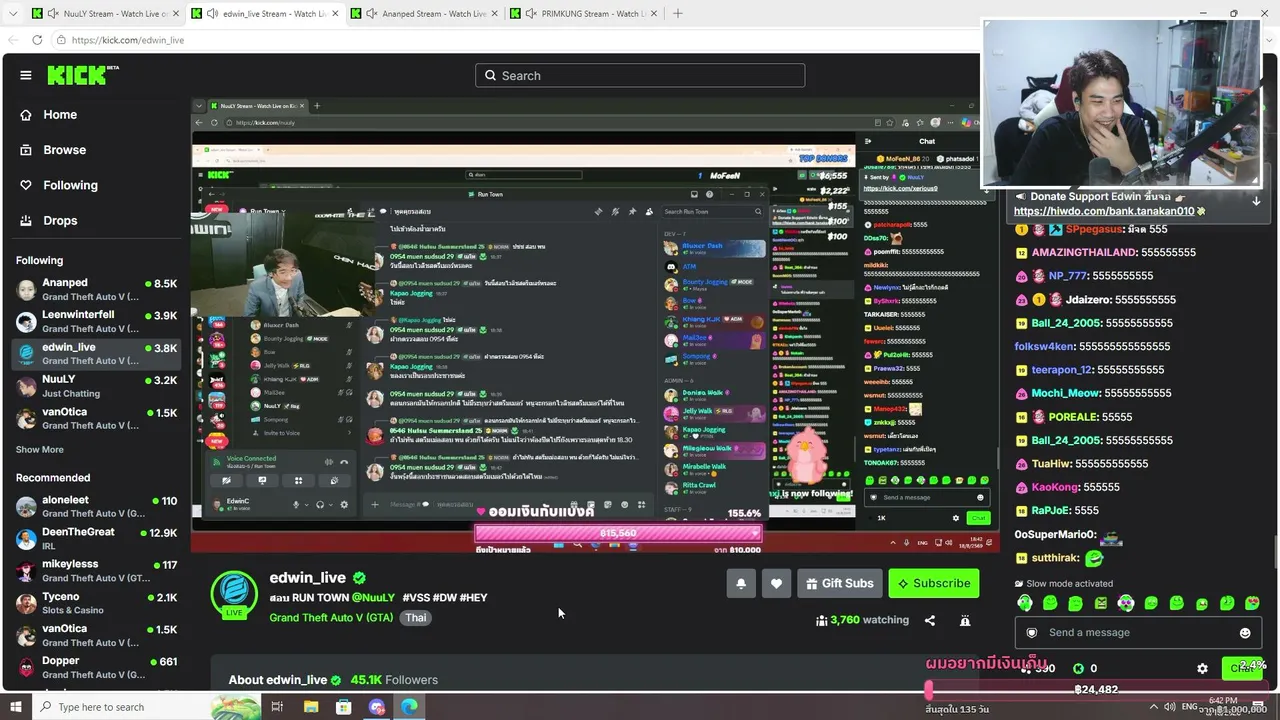Click the headphones green emote
The width and height of the screenshot is (1280, 720).
[1025, 603]
